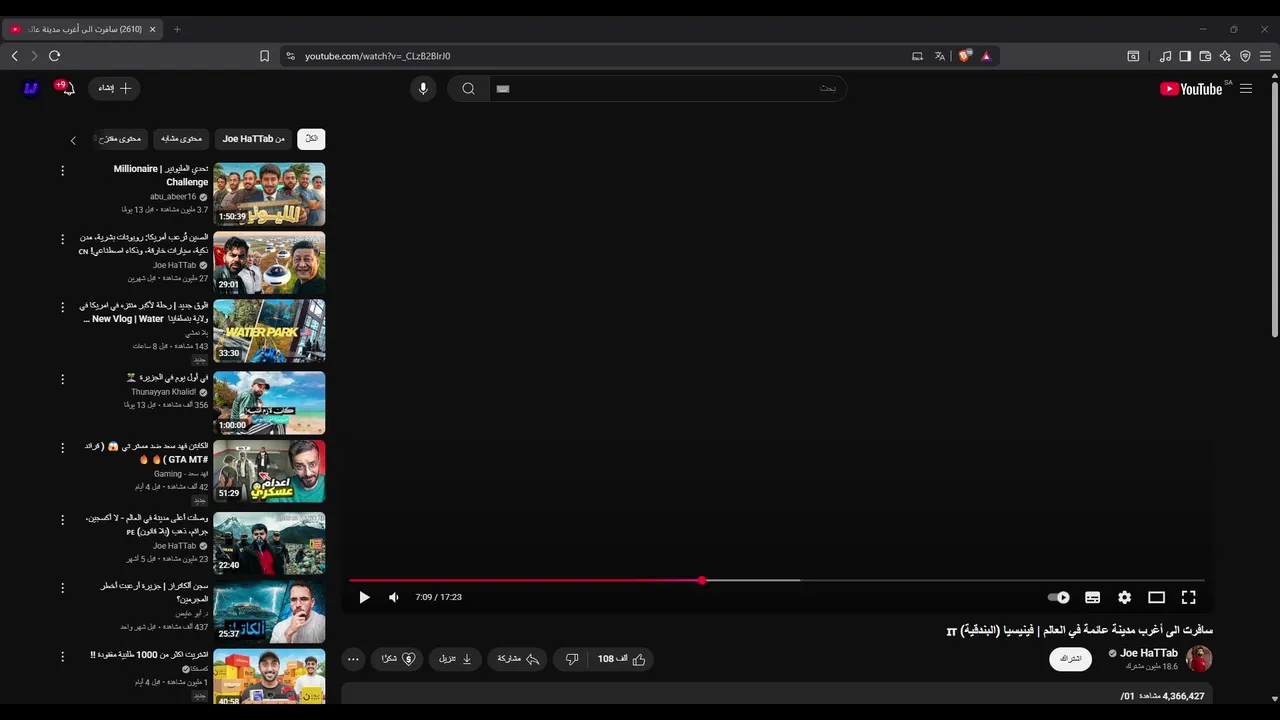Toggle subtitles with the captions icon

point(1092,597)
